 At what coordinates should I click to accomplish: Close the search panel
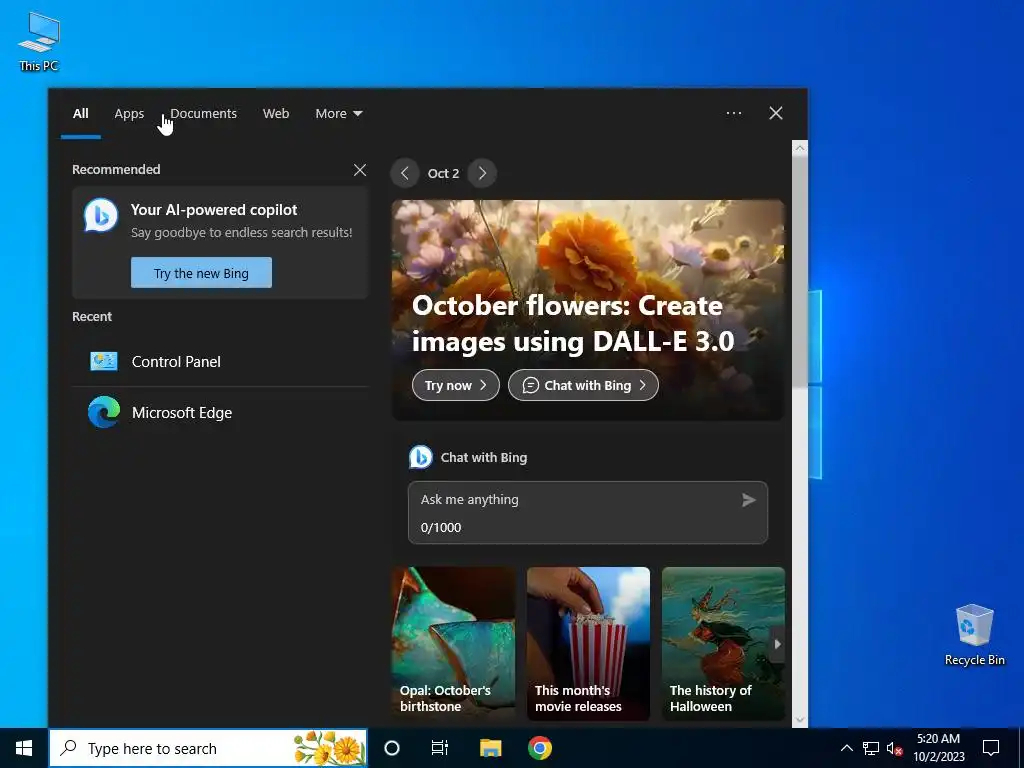pos(775,113)
